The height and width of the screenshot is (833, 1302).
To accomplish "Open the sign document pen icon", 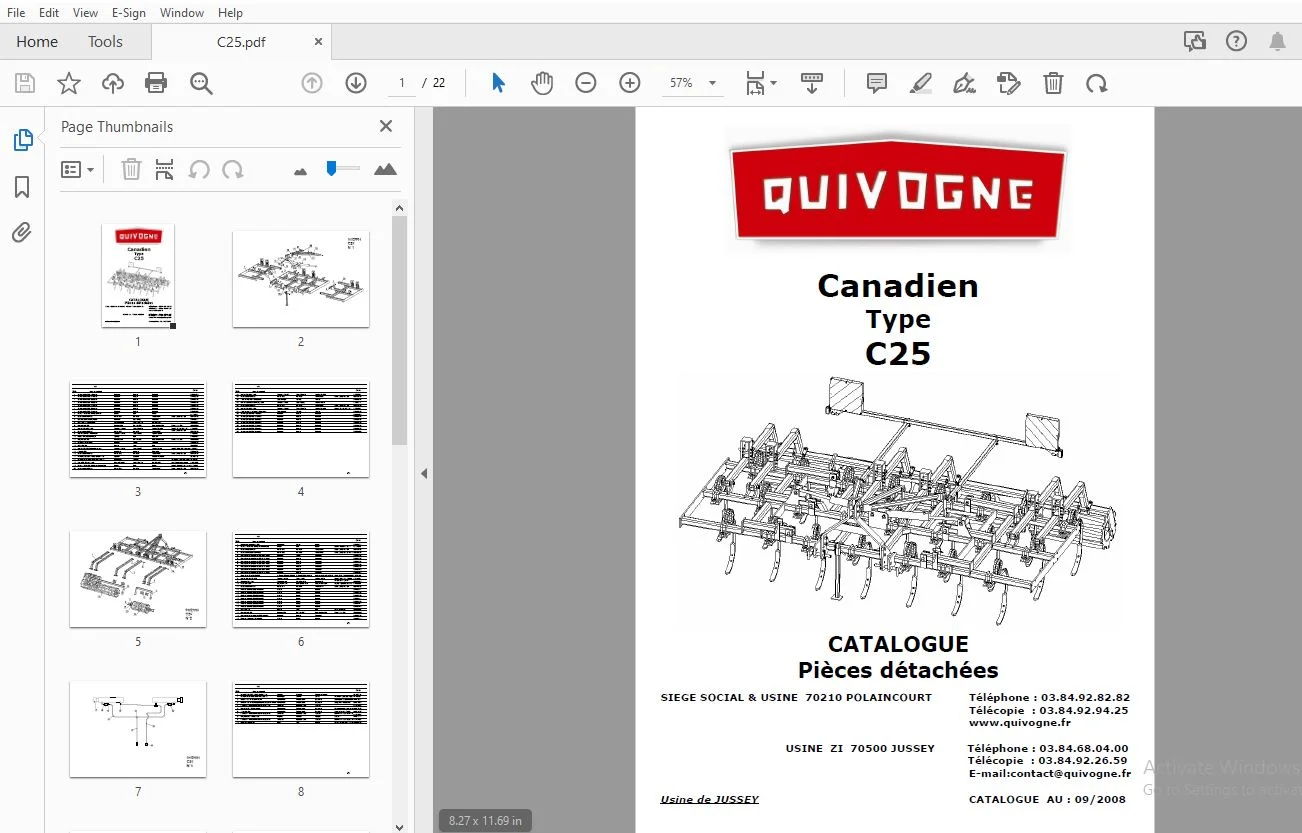I will tap(965, 84).
